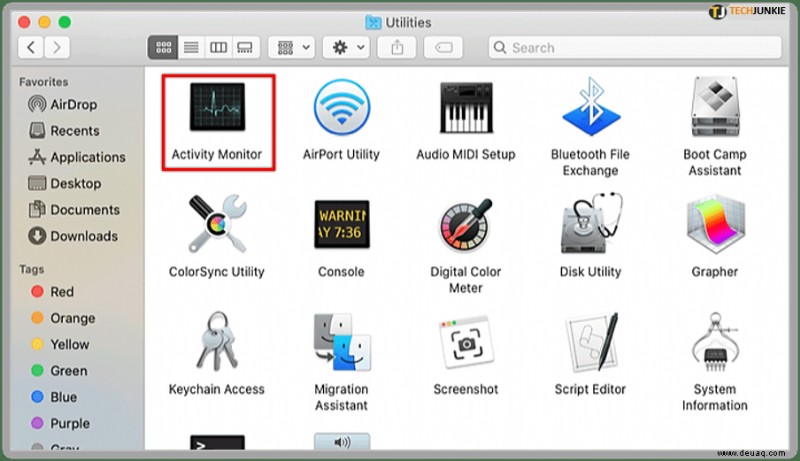This screenshot has width=800, height=461.
Task: Open the Digital Color Meter icon
Action: pos(466,225)
